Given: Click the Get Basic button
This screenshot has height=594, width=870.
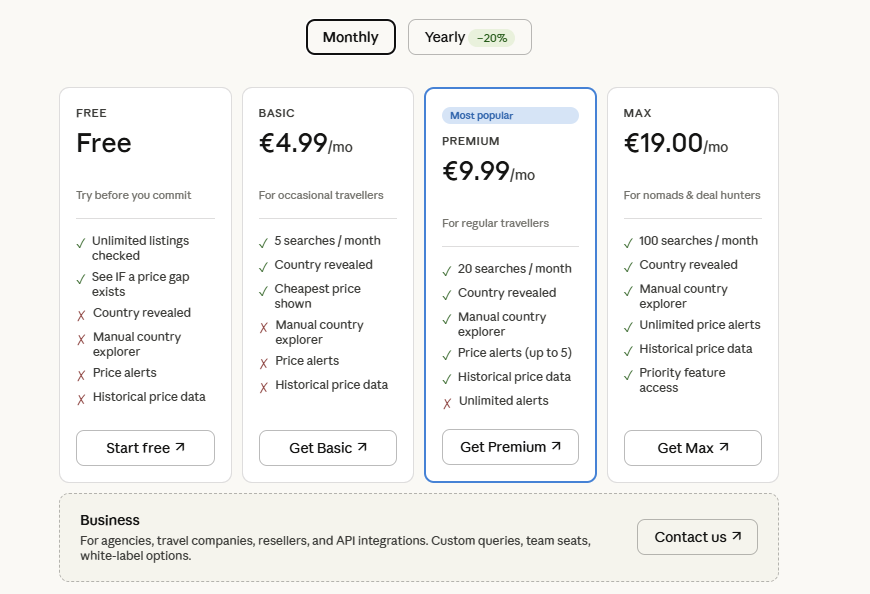Looking at the screenshot, I should 327,448.
